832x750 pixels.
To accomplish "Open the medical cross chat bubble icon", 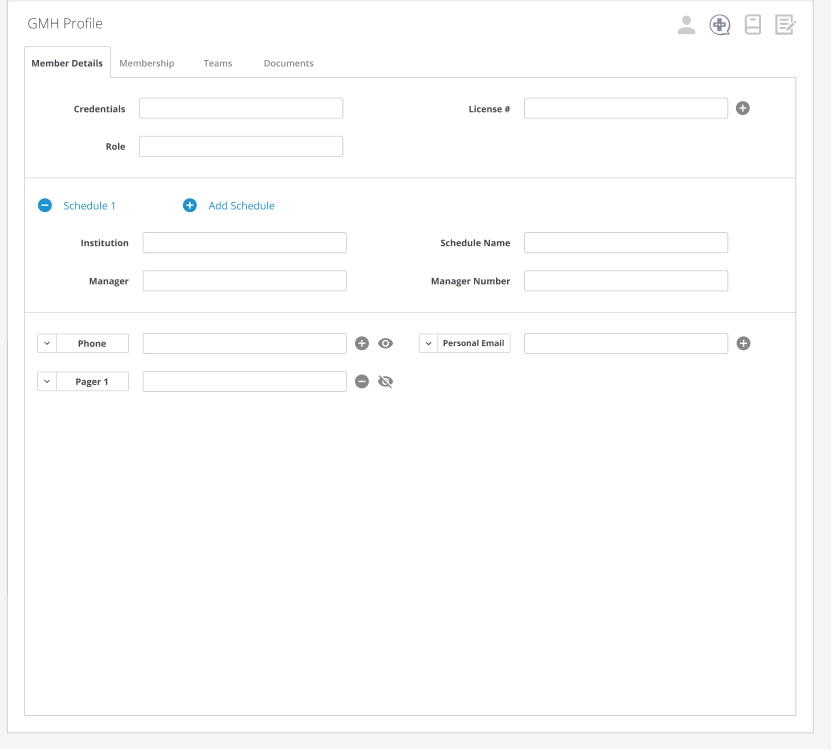I will (720, 25).
